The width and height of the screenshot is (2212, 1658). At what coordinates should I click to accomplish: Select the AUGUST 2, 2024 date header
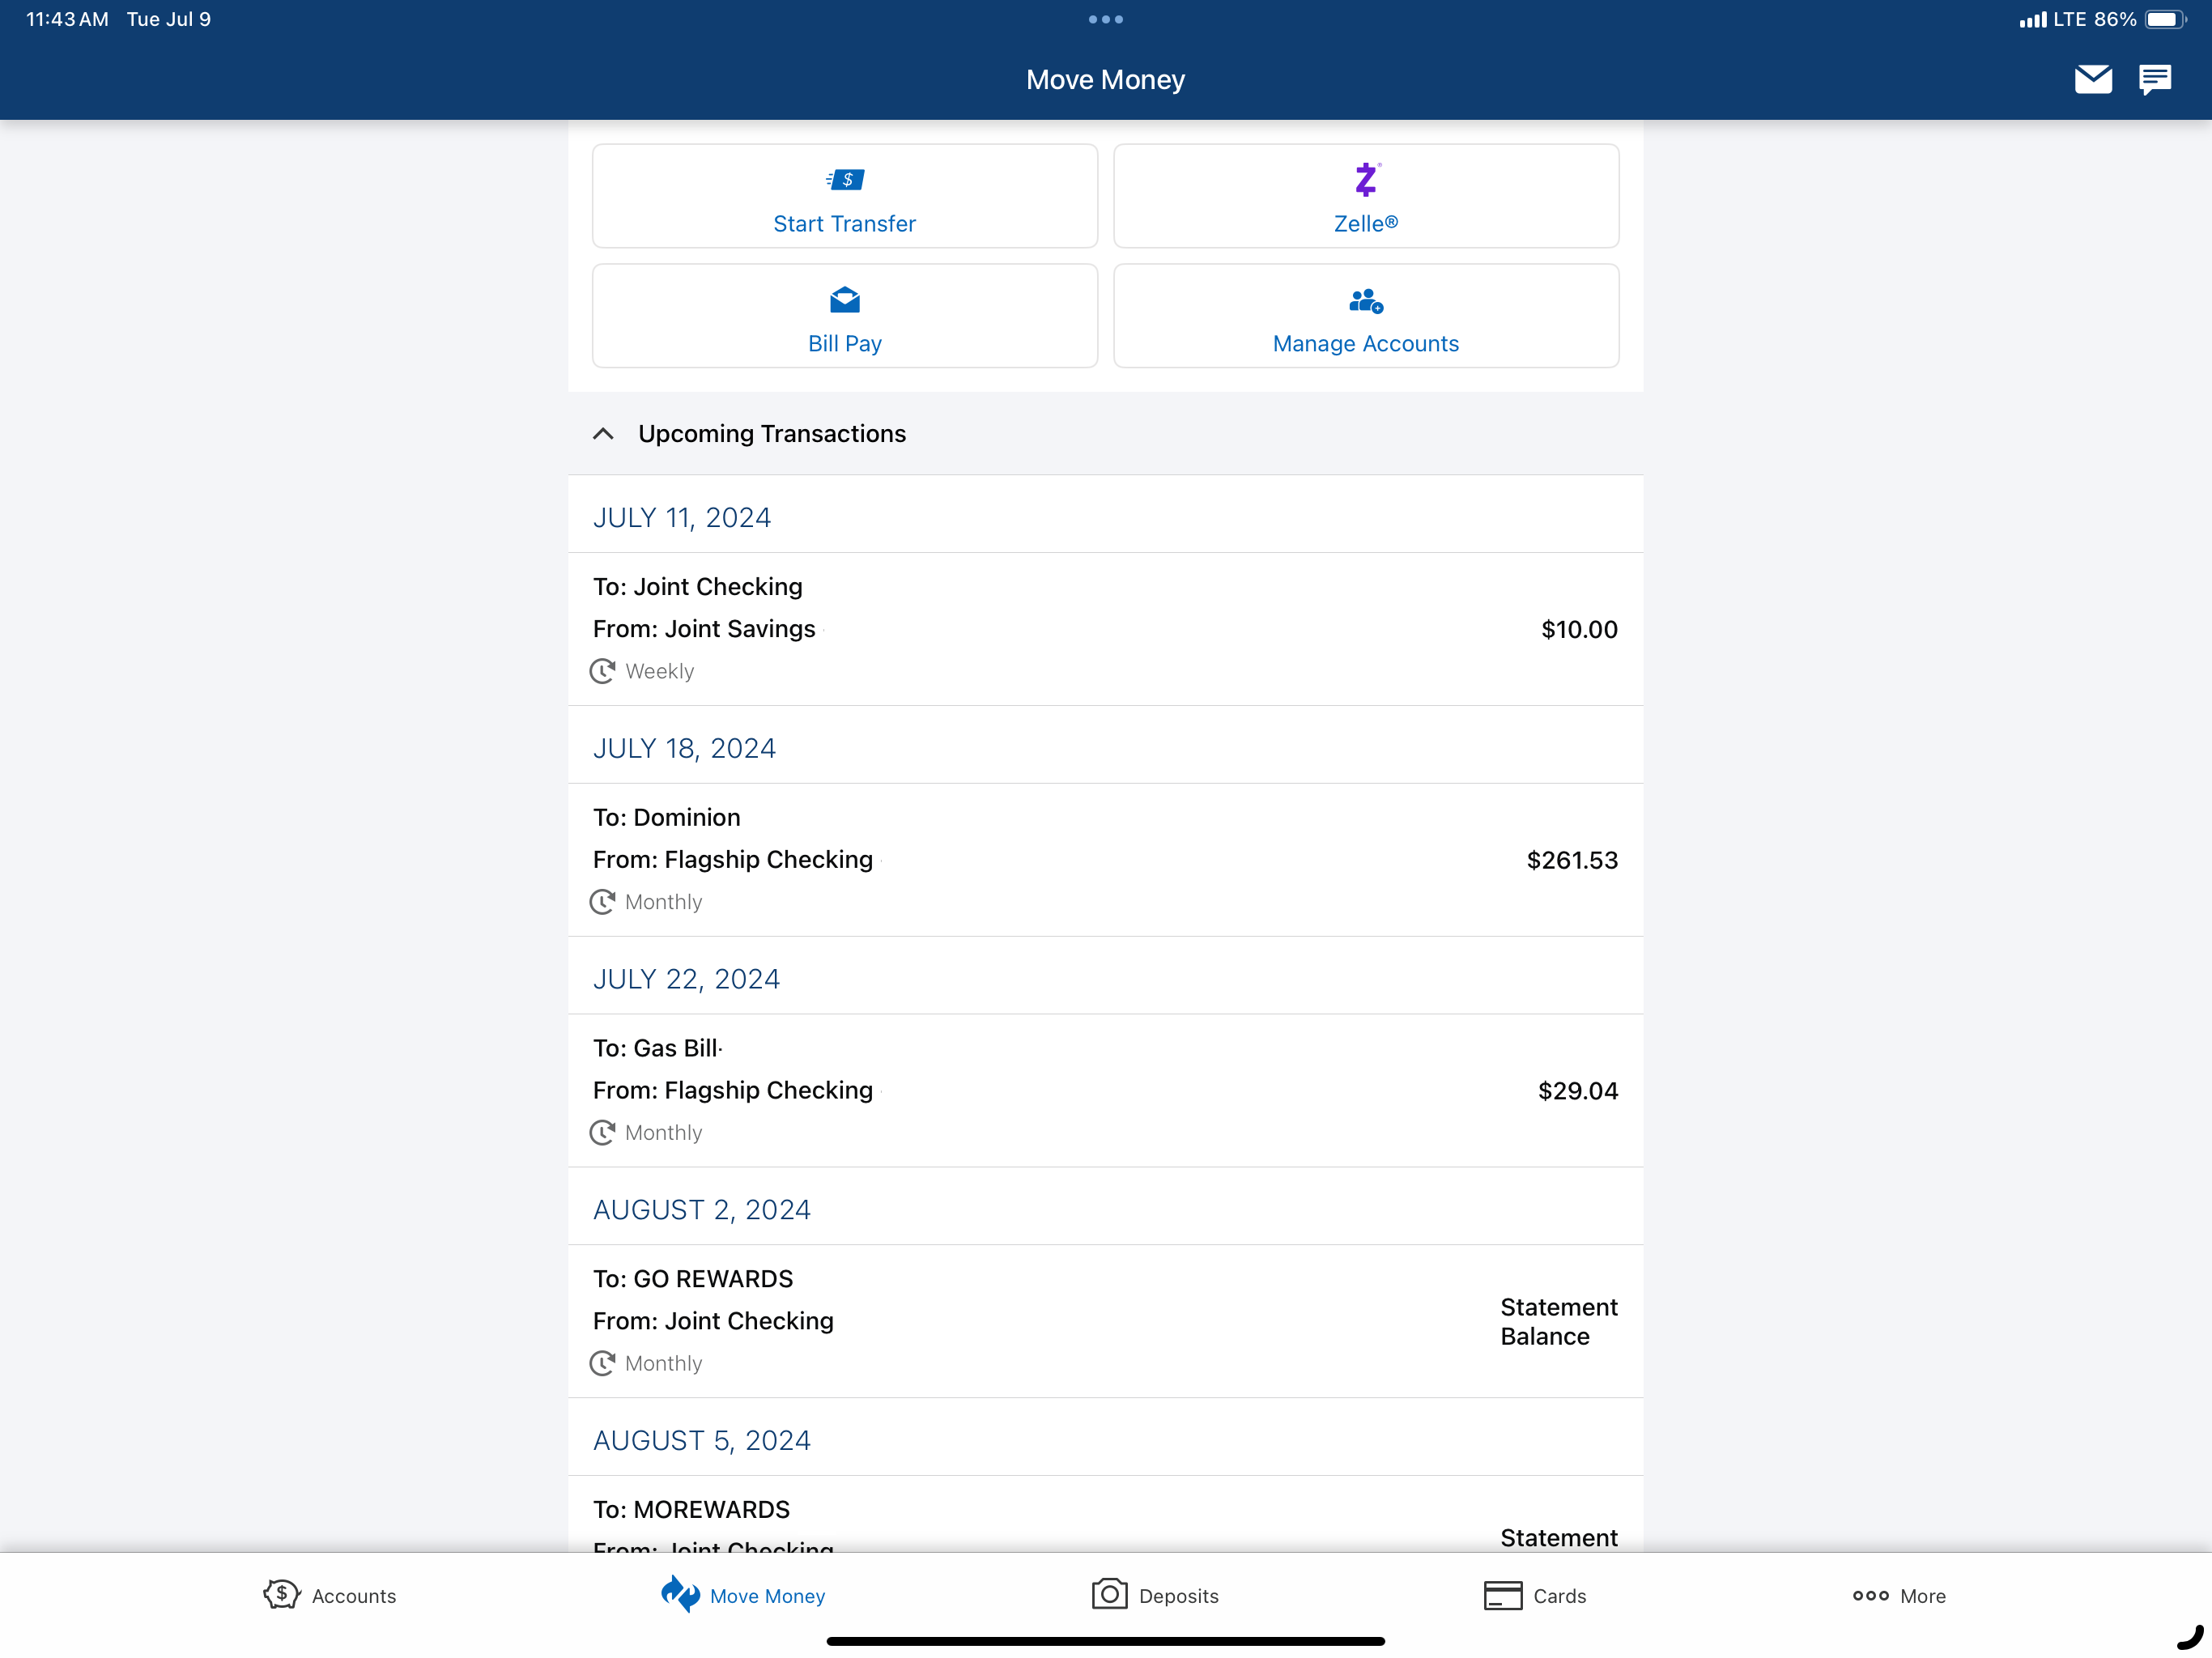coord(702,1211)
